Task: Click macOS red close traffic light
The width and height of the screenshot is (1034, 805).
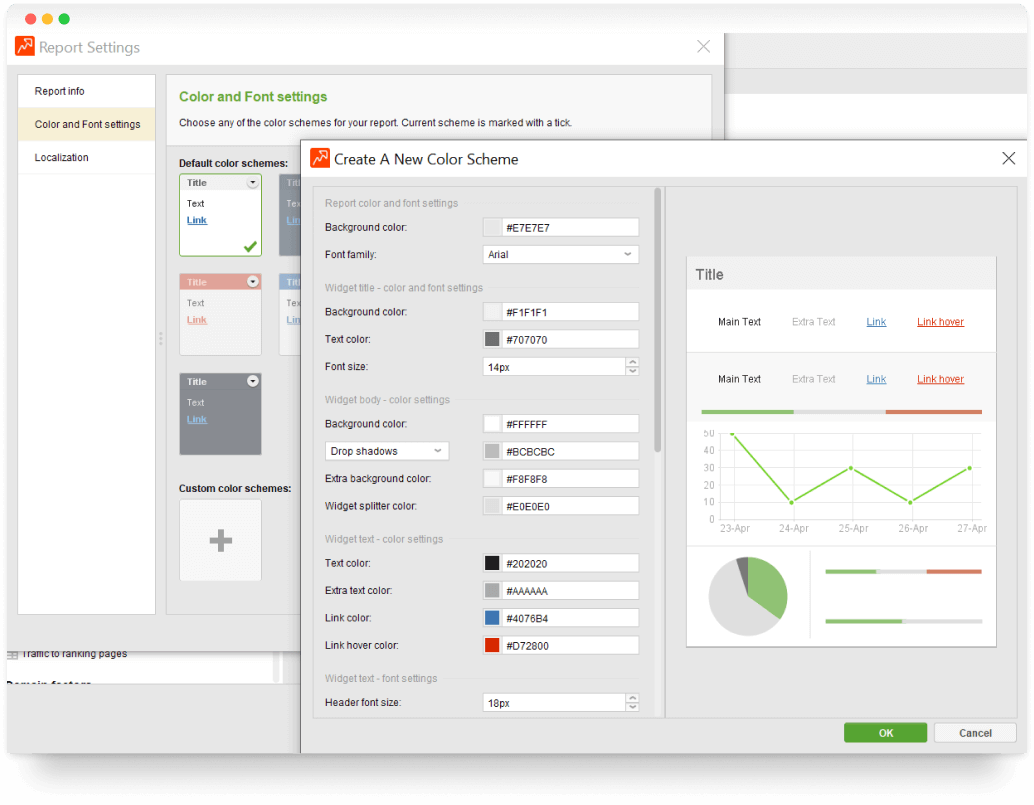Action: (30, 18)
